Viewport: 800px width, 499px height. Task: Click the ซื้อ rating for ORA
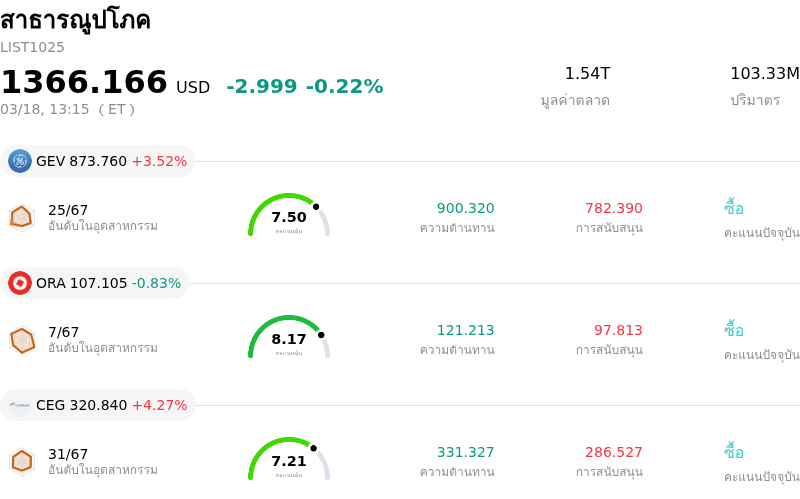734,330
